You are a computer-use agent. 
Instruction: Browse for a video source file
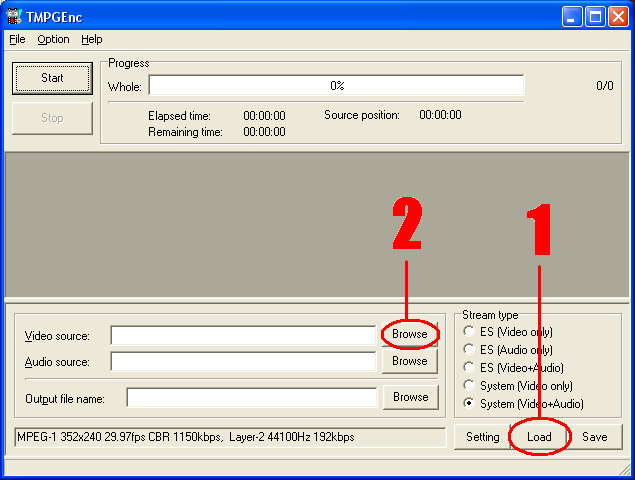[410, 334]
